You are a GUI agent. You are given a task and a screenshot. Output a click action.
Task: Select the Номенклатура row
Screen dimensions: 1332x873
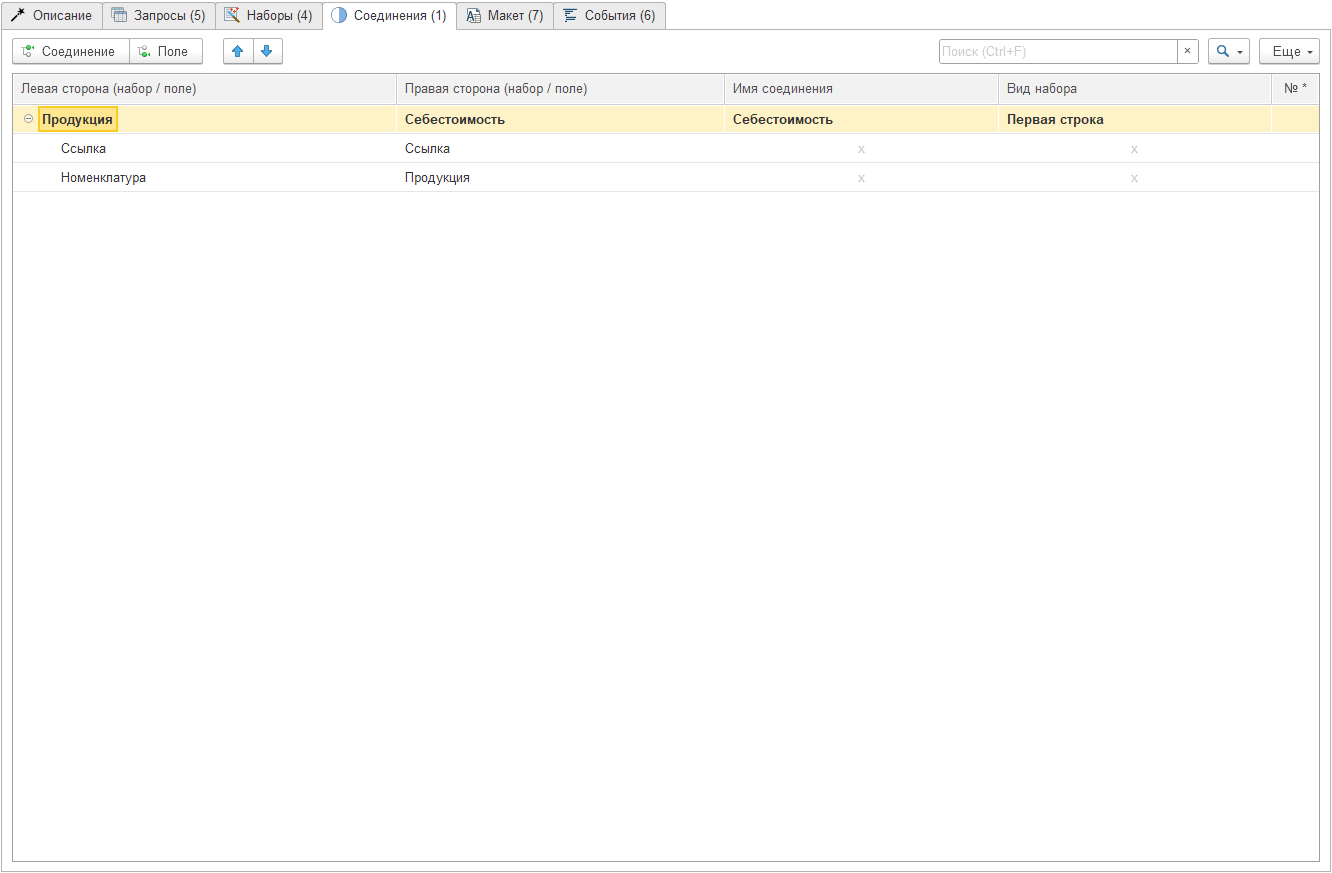click(666, 177)
